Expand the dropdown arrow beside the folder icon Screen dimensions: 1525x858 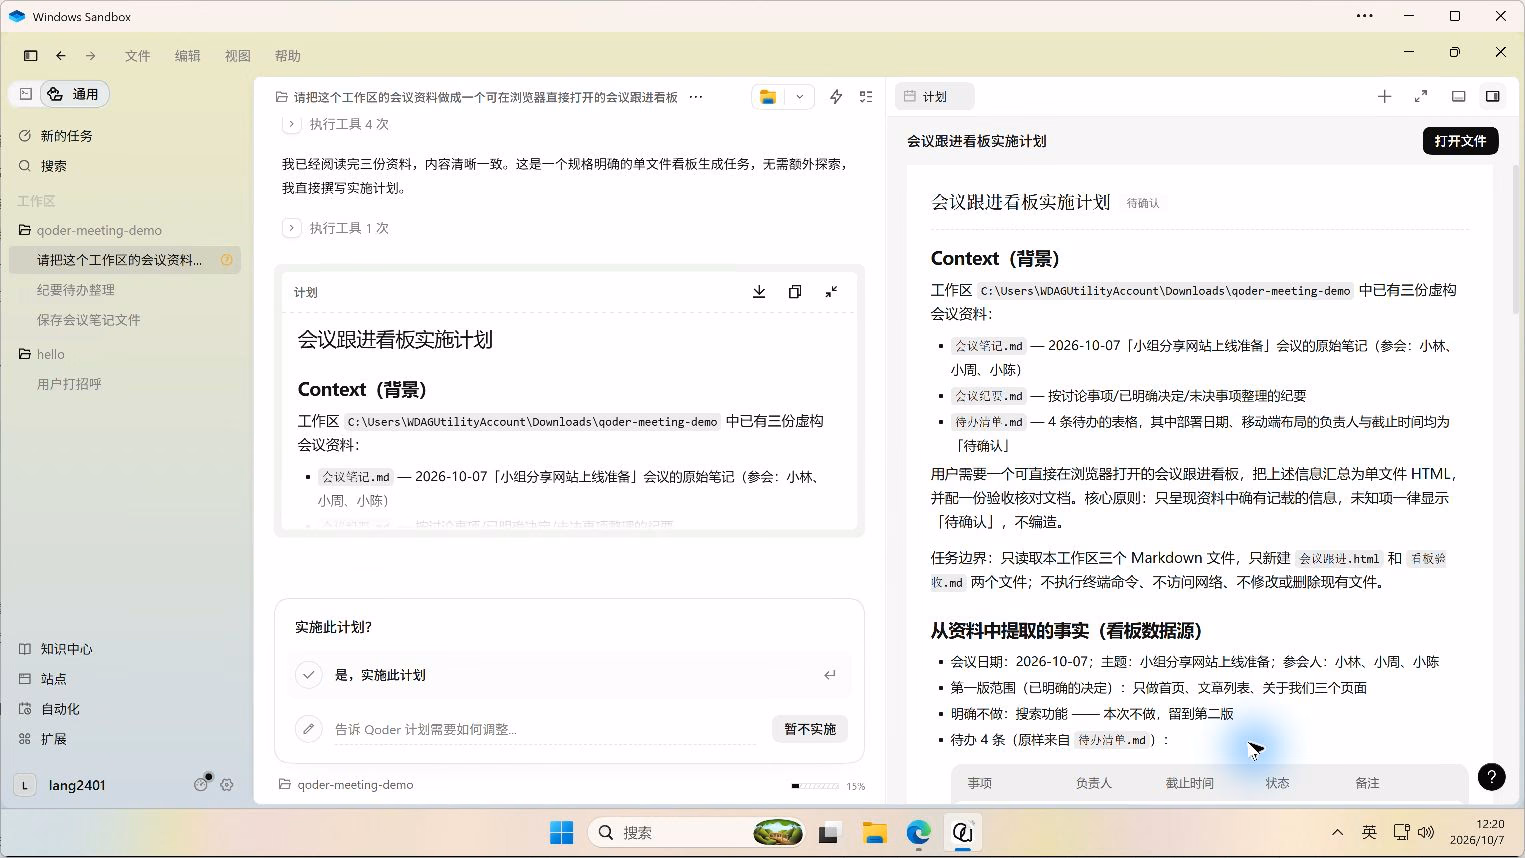tap(799, 97)
